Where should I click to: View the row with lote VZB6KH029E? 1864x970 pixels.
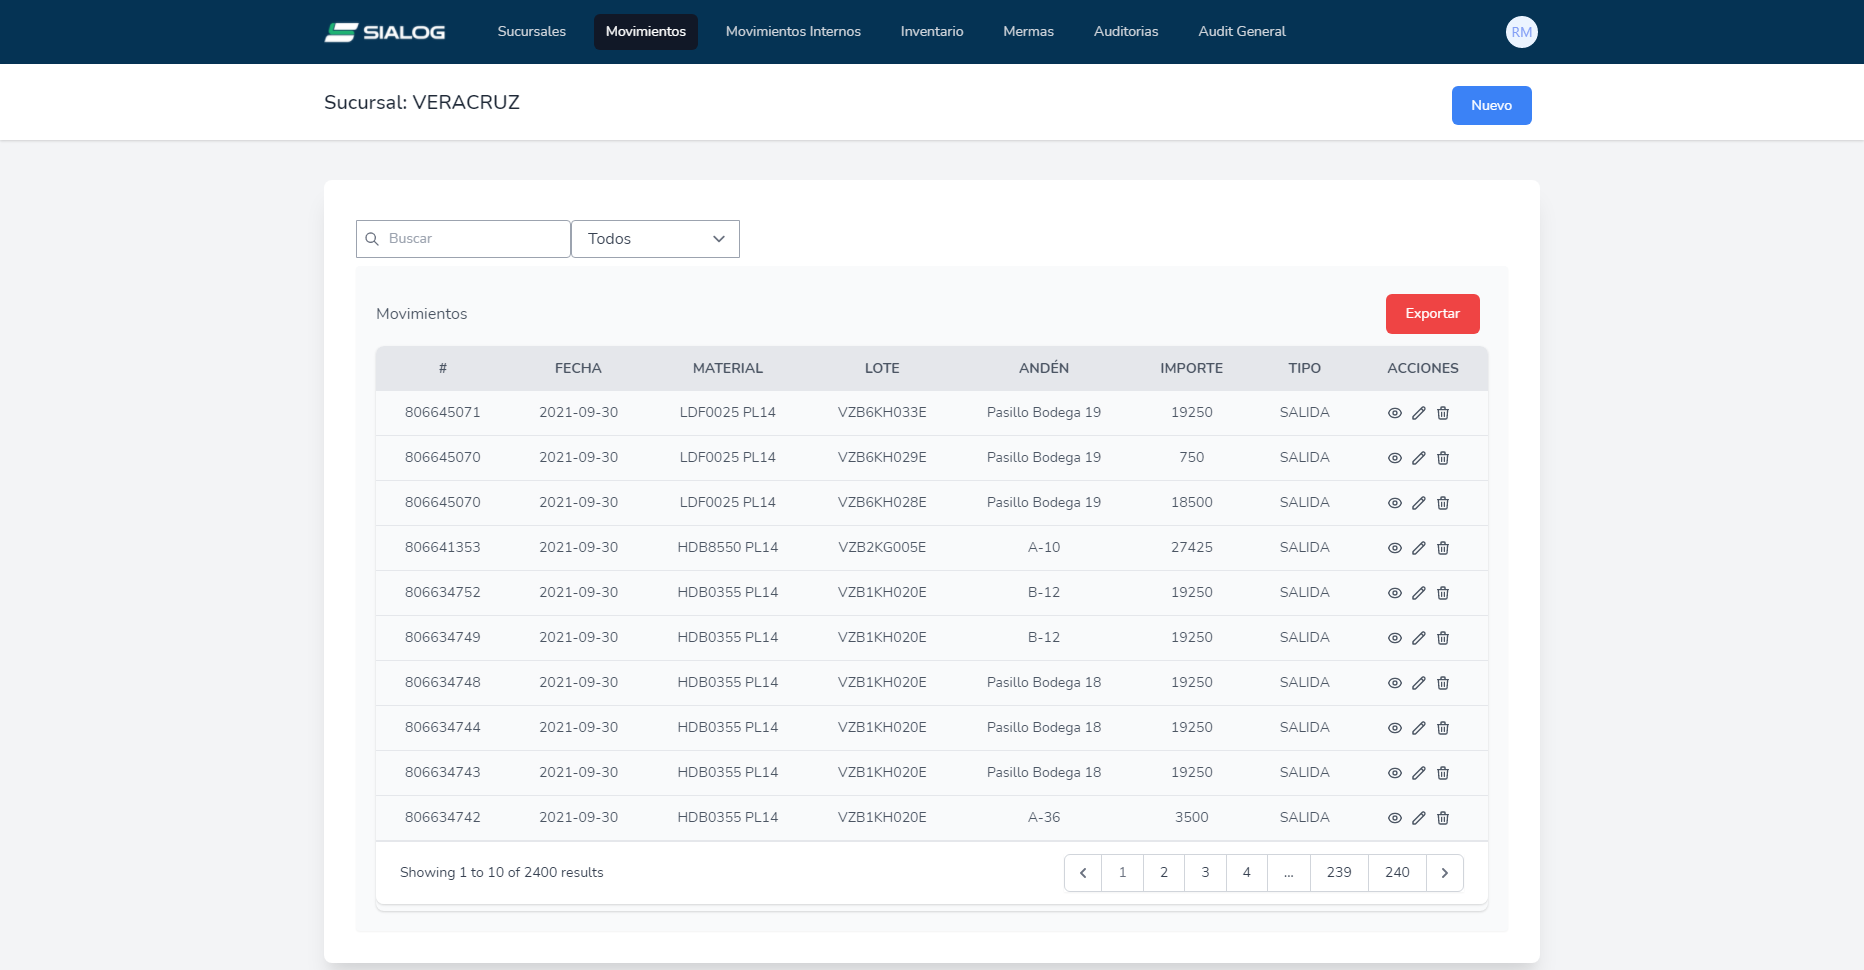tap(1395, 458)
